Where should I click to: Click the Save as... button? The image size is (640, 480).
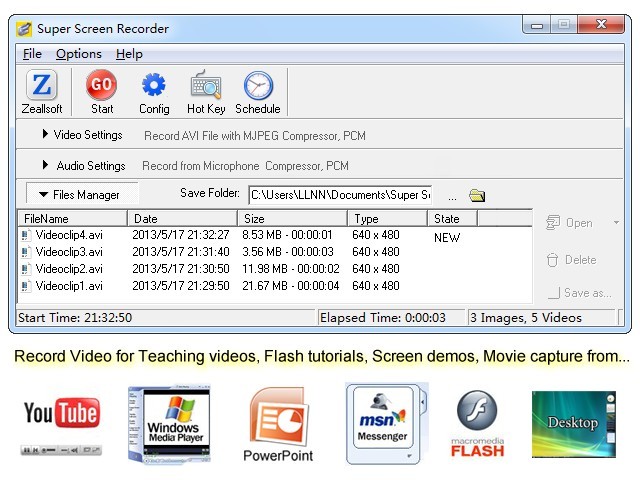click(580, 293)
